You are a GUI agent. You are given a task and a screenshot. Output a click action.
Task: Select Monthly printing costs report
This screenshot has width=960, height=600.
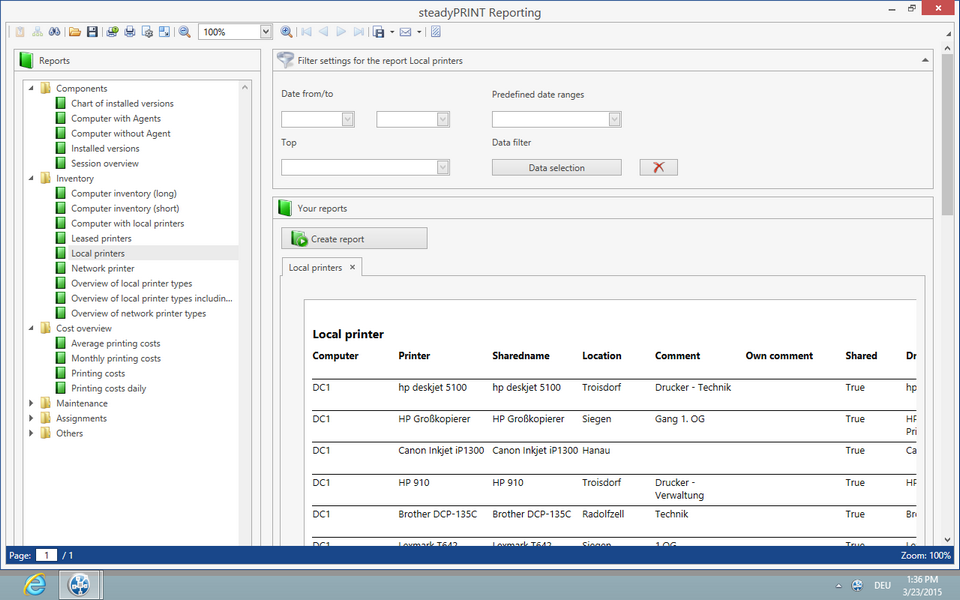116,358
